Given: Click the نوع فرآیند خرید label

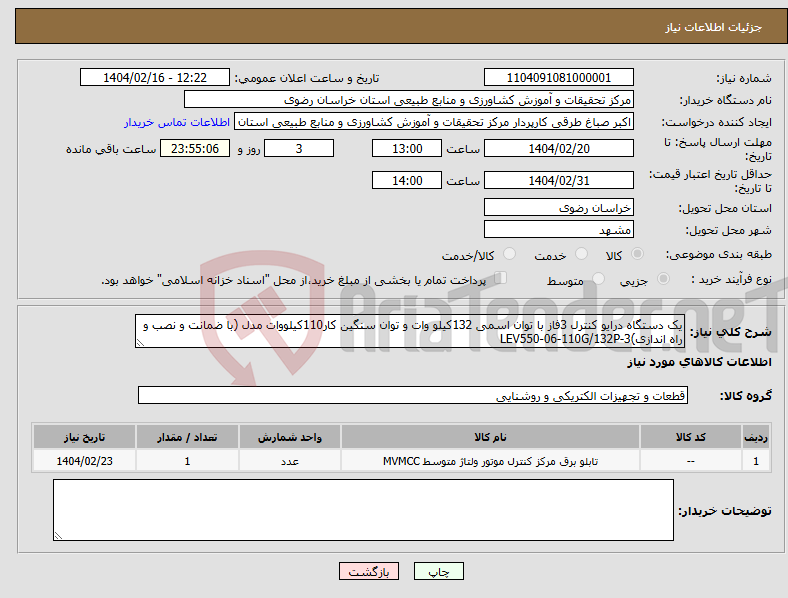Looking at the screenshot, I should click(x=731, y=279).
